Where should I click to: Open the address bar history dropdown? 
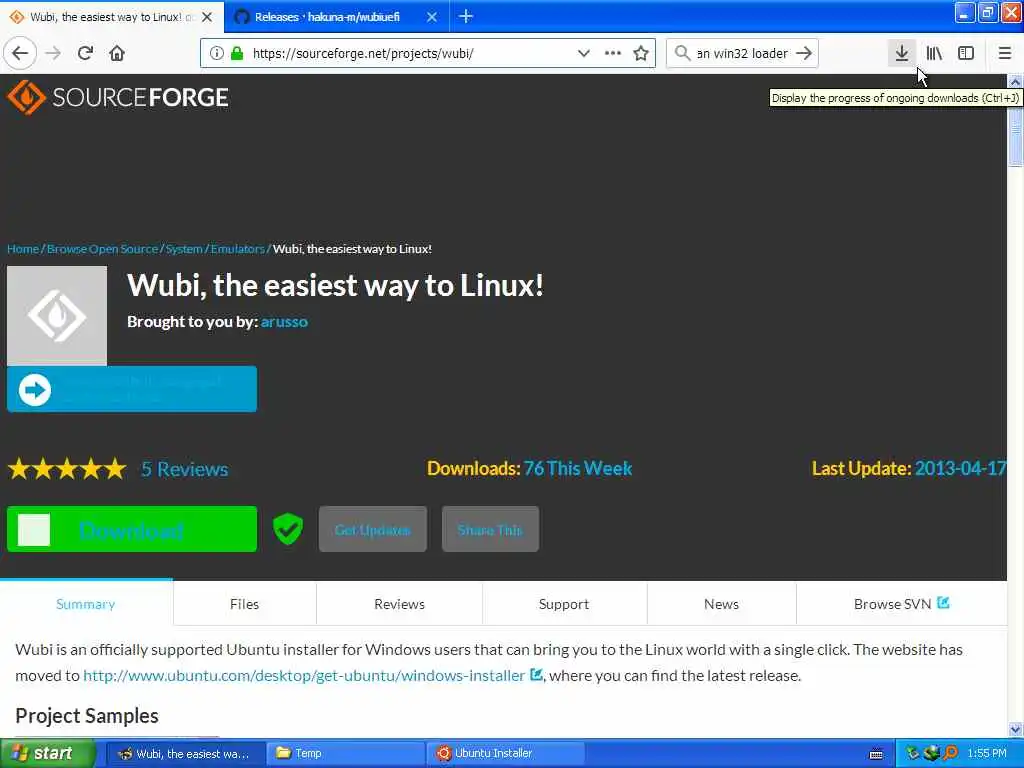tap(584, 53)
